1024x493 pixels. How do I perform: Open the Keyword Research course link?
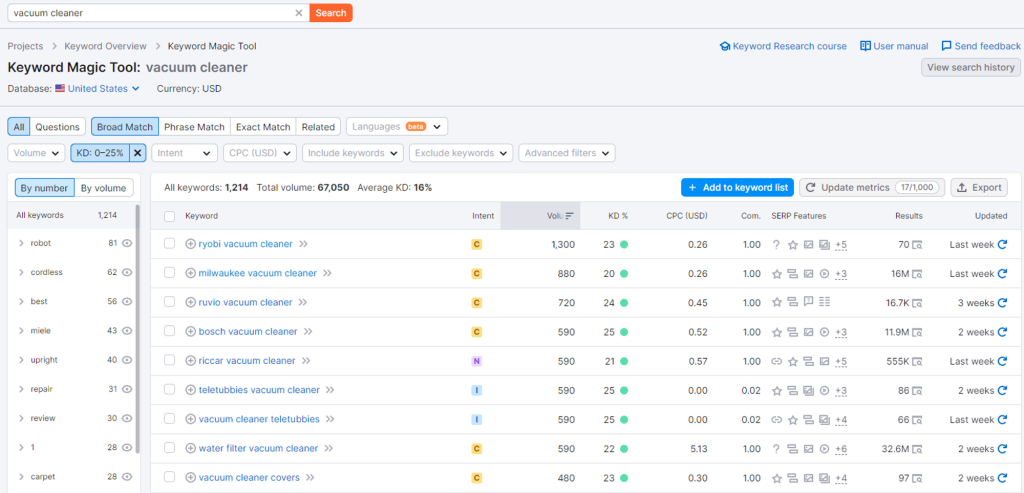point(783,46)
